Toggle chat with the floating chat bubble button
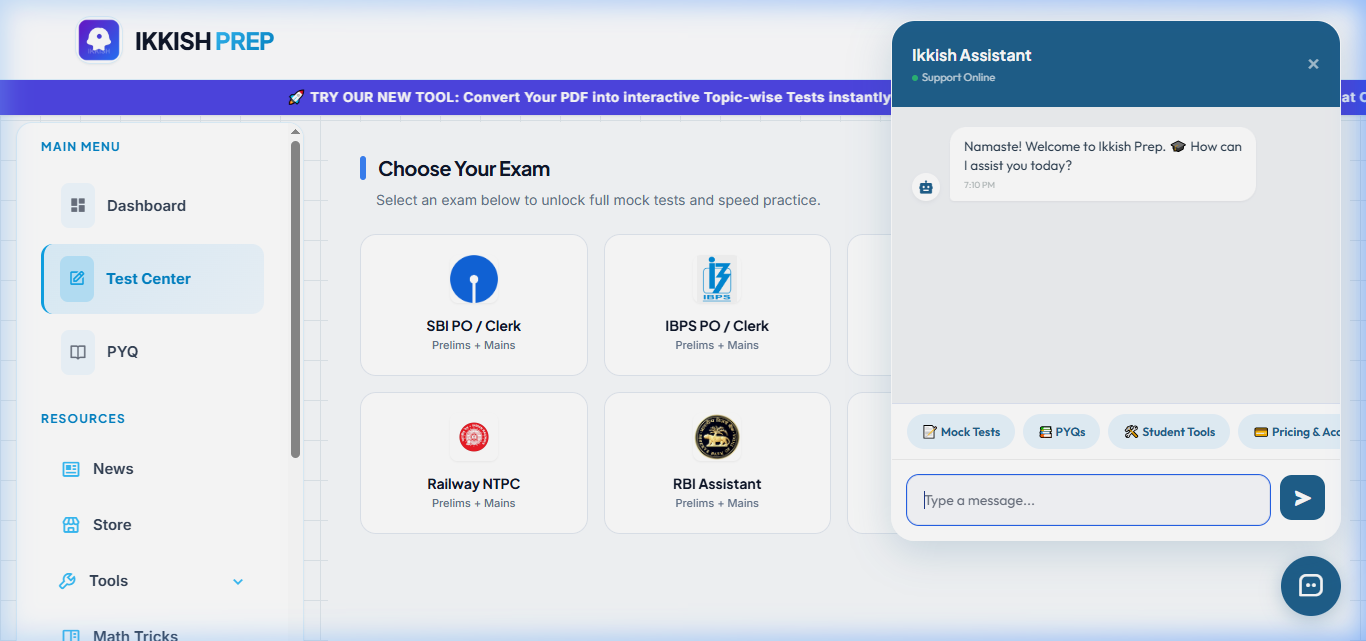Screen dimensions: 1366x641 pyautogui.click(x=1311, y=586)
